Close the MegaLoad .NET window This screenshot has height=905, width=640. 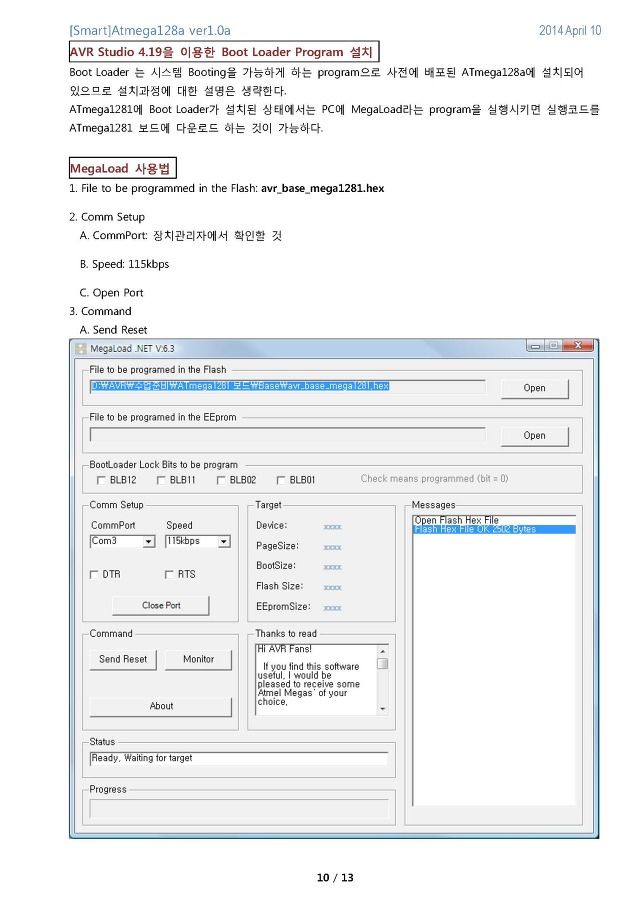pos(578,346)
